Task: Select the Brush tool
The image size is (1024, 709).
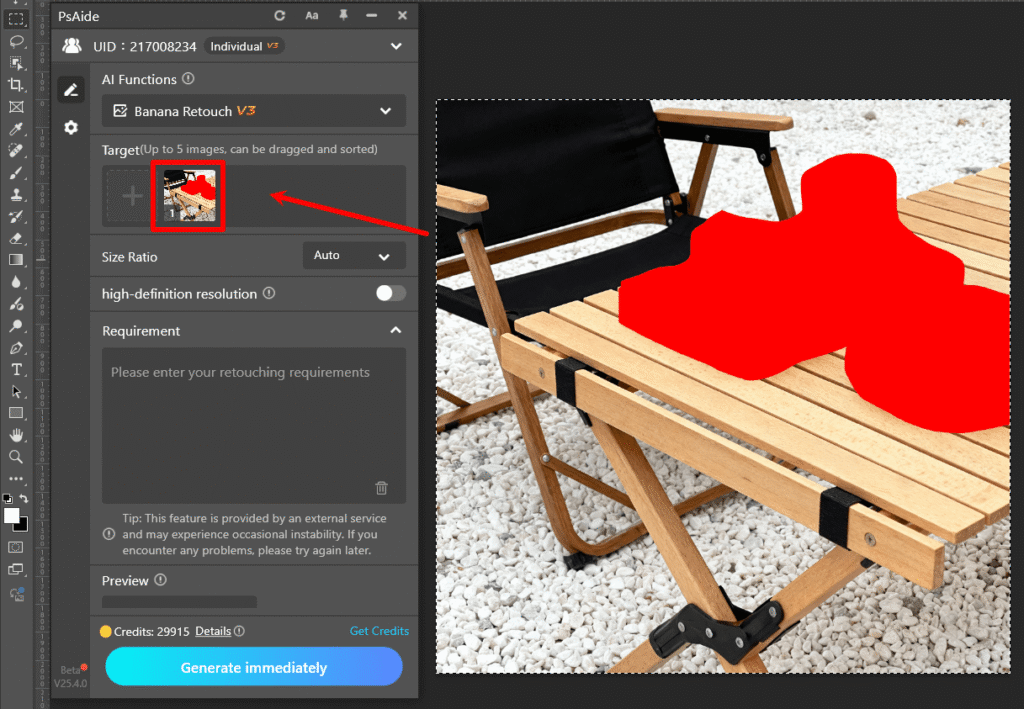Action: [14, 173]
